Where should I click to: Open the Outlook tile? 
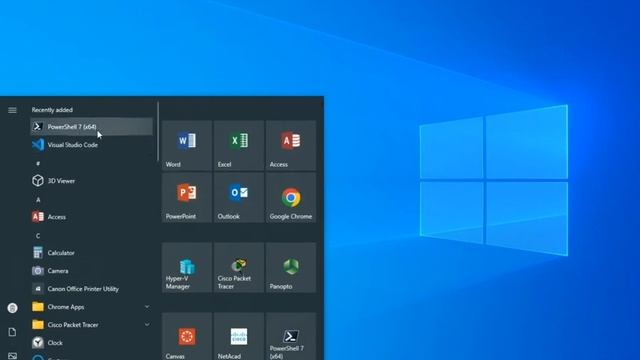click(239, 198)
